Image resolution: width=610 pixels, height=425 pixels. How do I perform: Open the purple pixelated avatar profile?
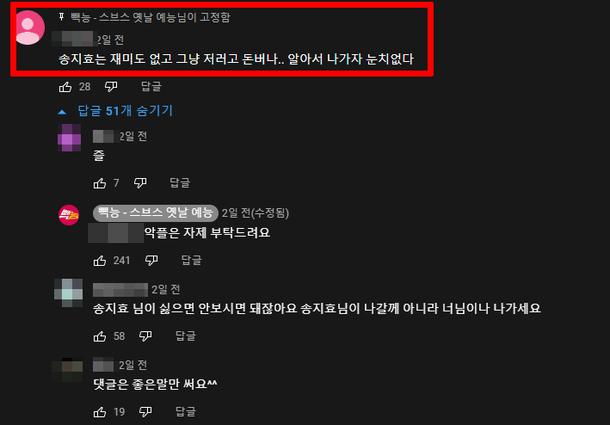[69, 138]
